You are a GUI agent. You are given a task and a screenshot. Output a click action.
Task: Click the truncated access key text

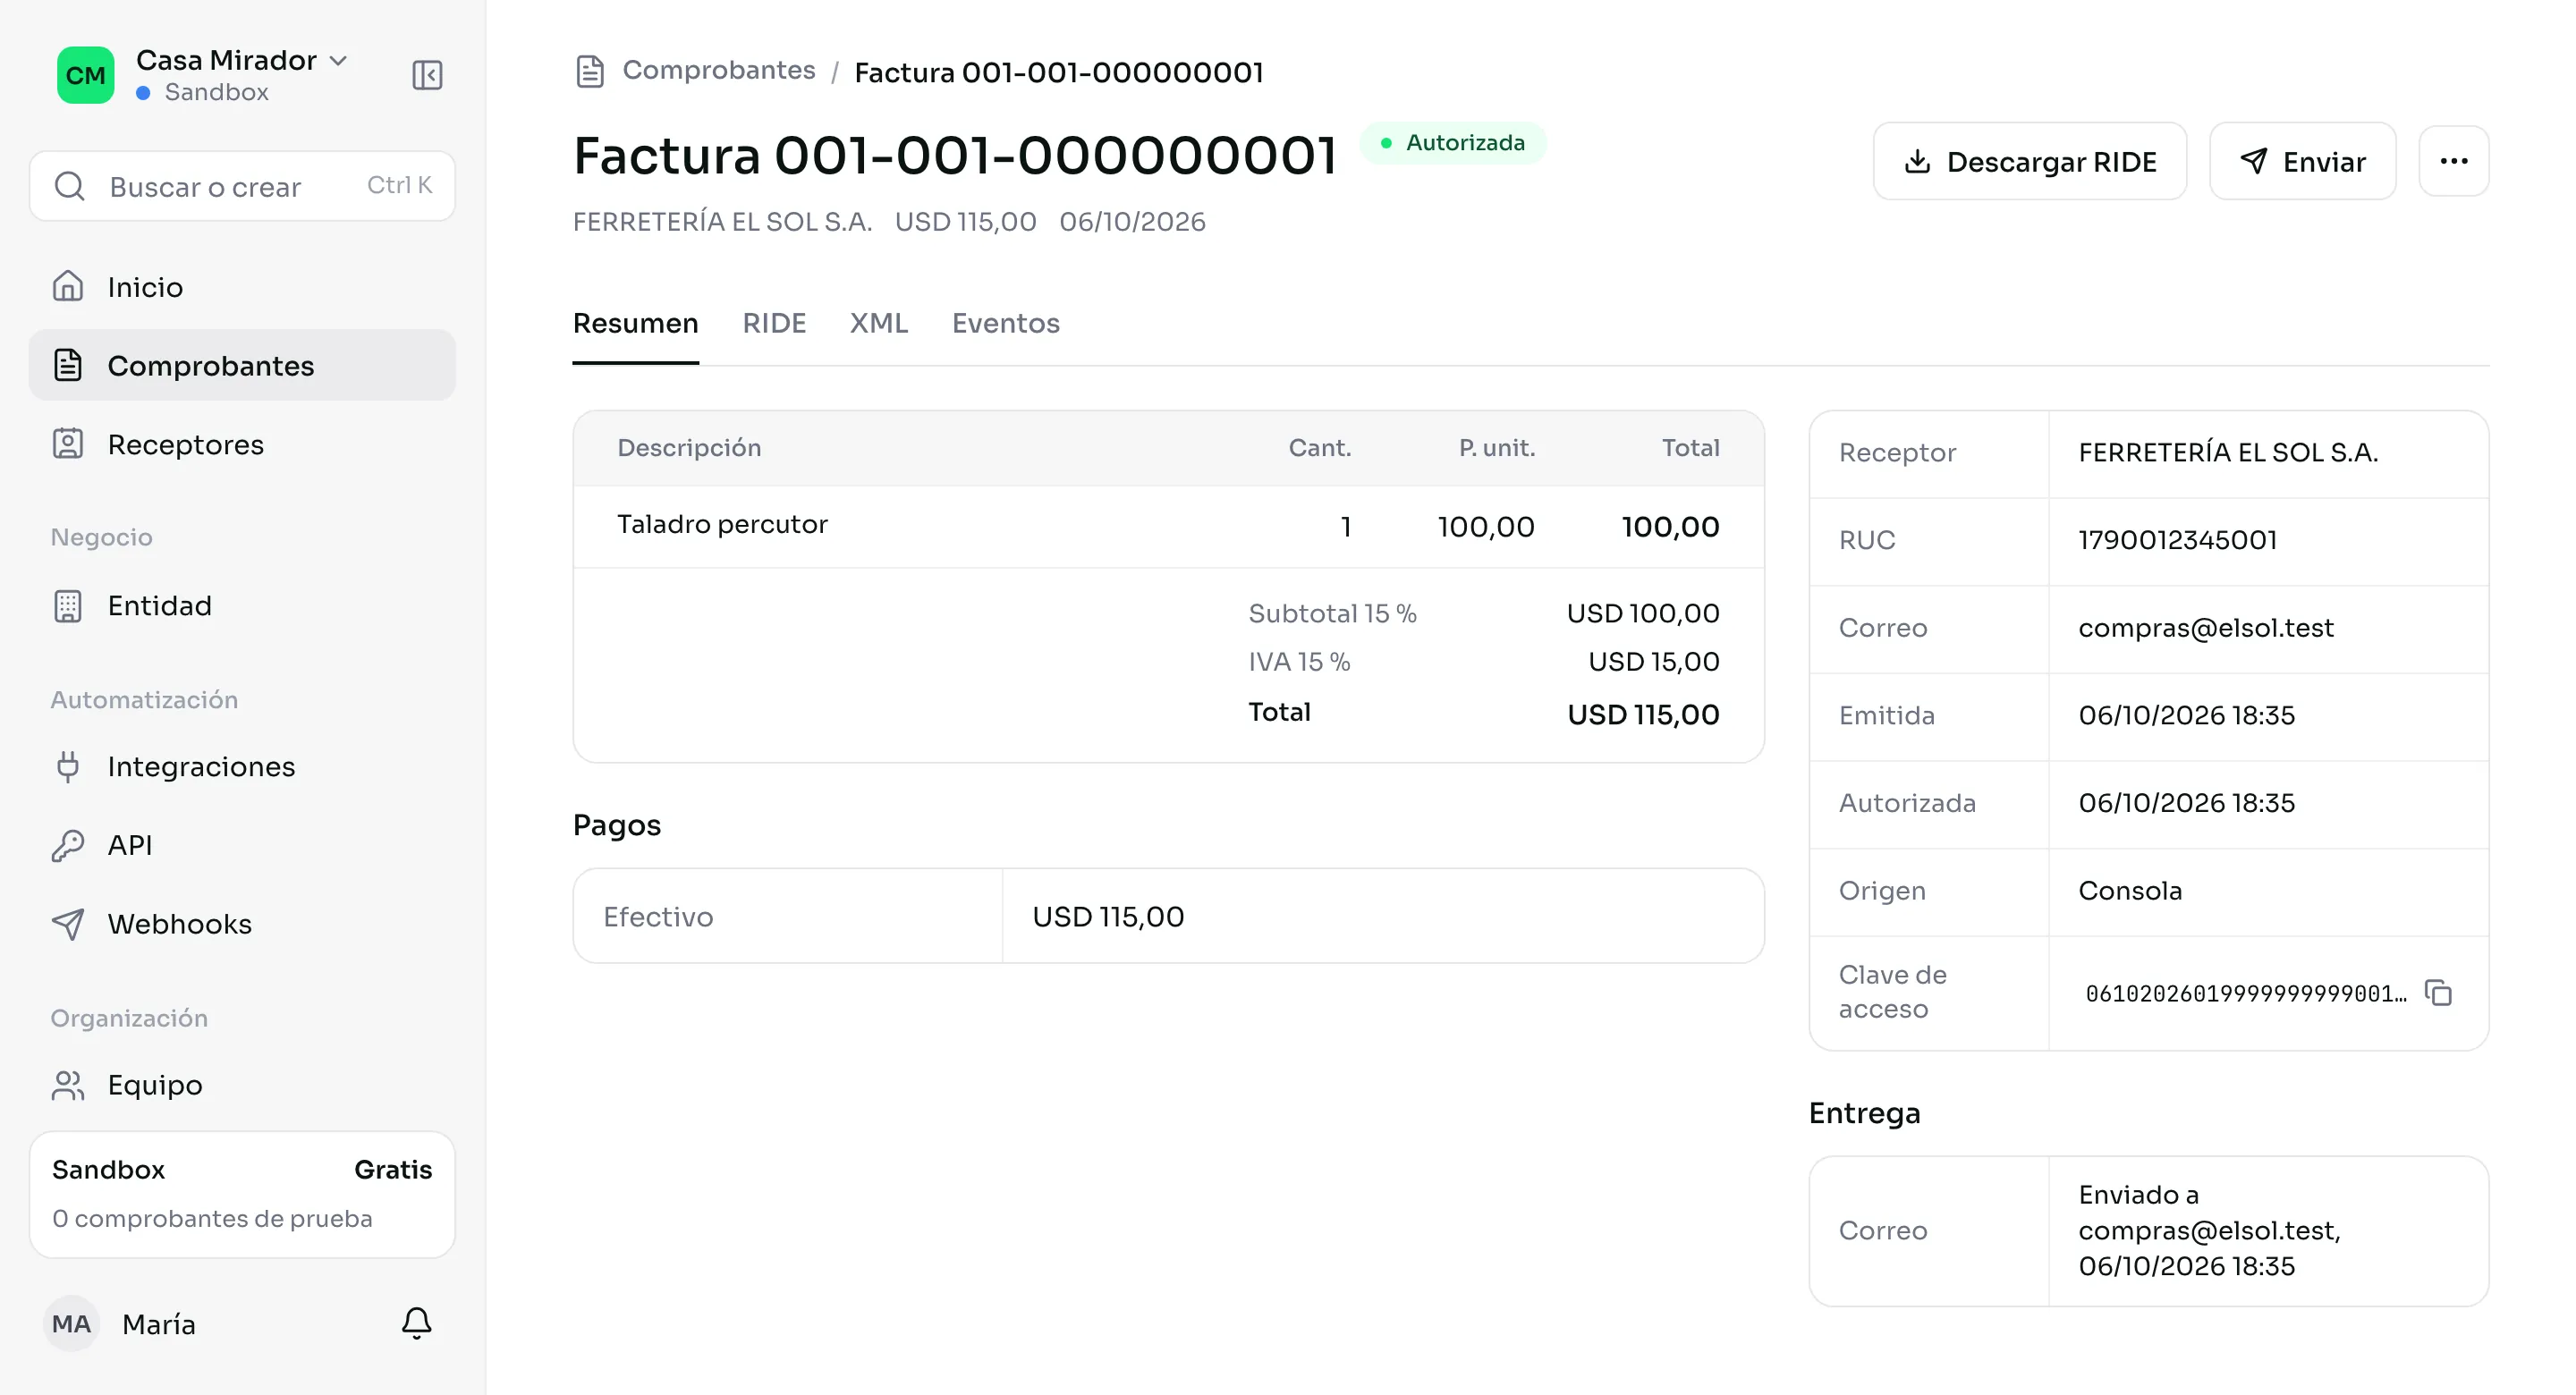[2246, 994]
